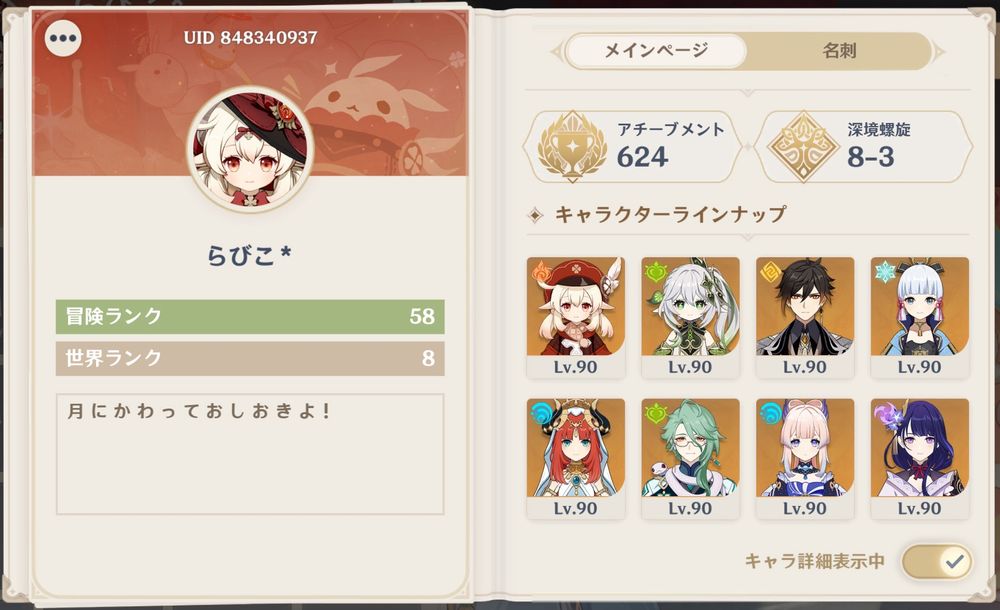Open the Spiral Abyss diamond emblem
This screenshot has width=1000, height=610.
click(804, 147)
